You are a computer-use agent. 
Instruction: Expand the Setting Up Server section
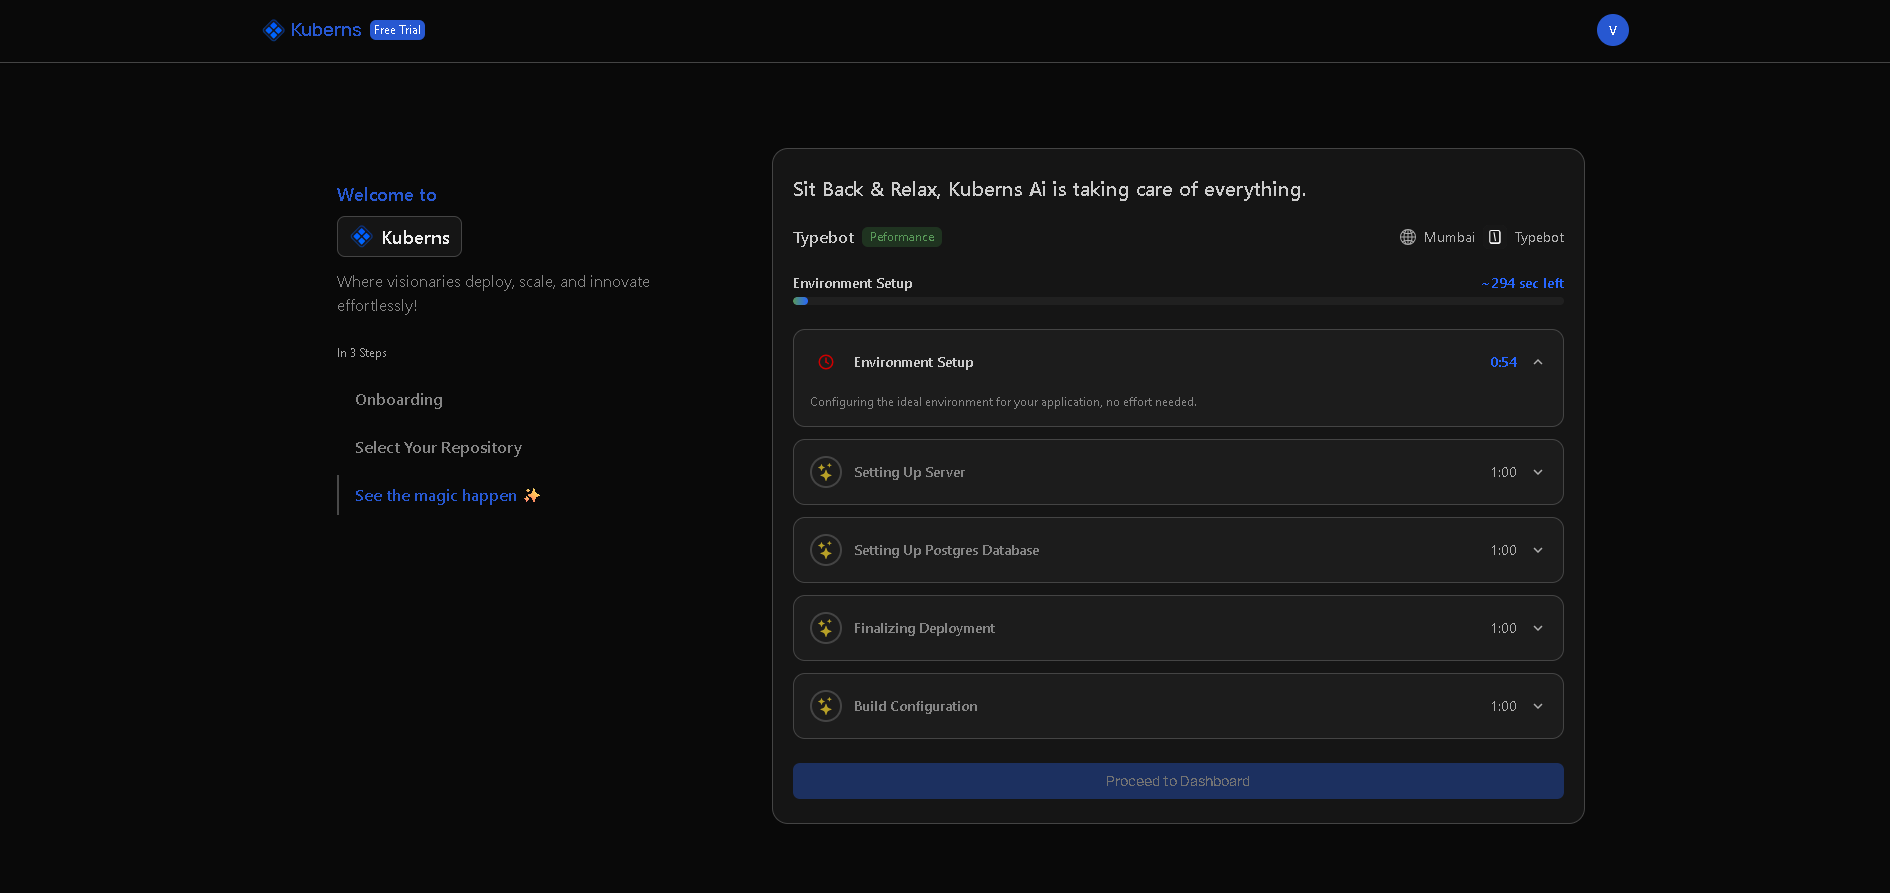coord(1538,472)
